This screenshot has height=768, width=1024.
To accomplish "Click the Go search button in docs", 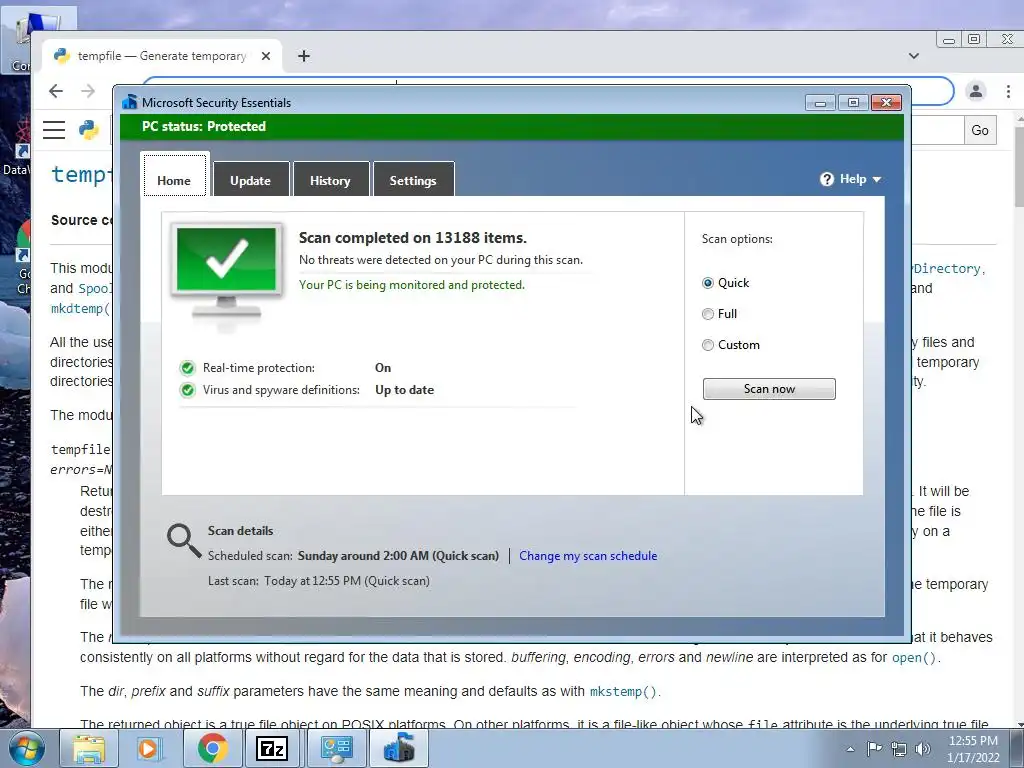I will point(980,130).
